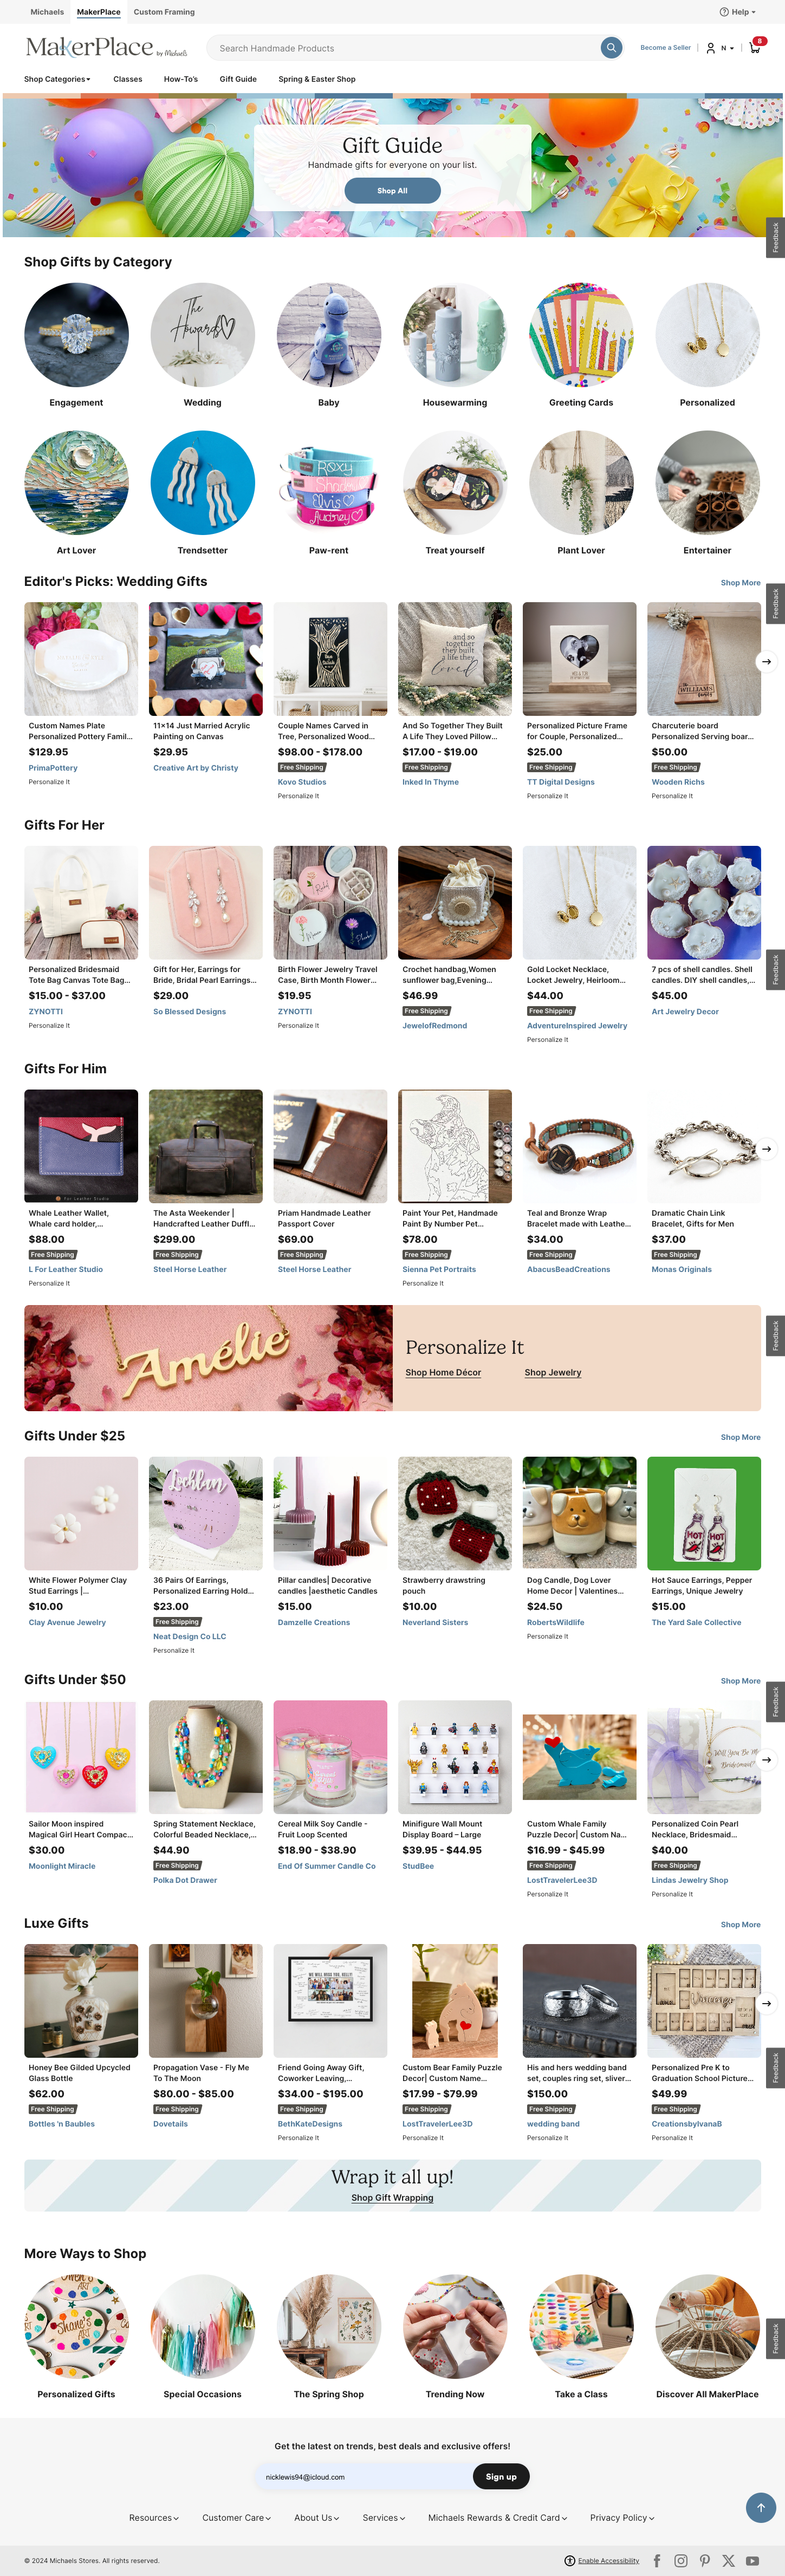
Task: Expand the Customer Care footer menu
Action: (237, 2517)
